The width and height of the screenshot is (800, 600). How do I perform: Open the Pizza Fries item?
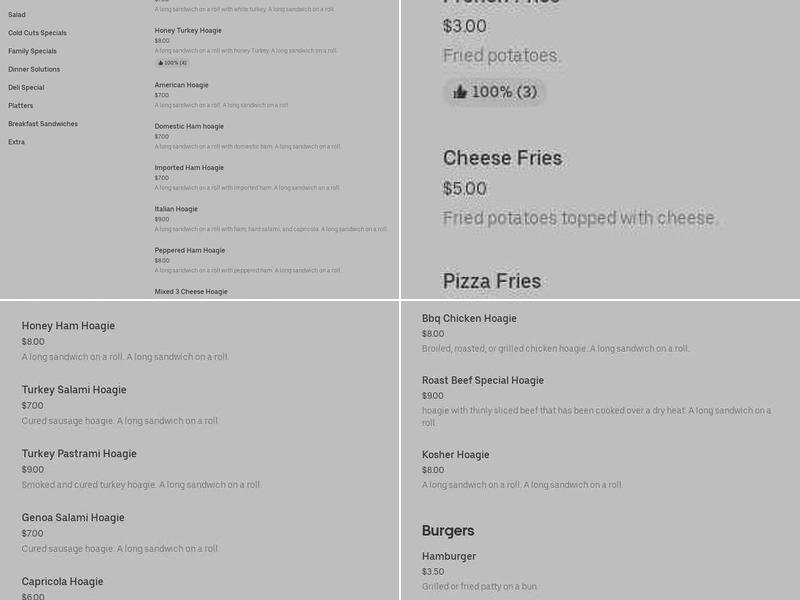click(493, 281)
